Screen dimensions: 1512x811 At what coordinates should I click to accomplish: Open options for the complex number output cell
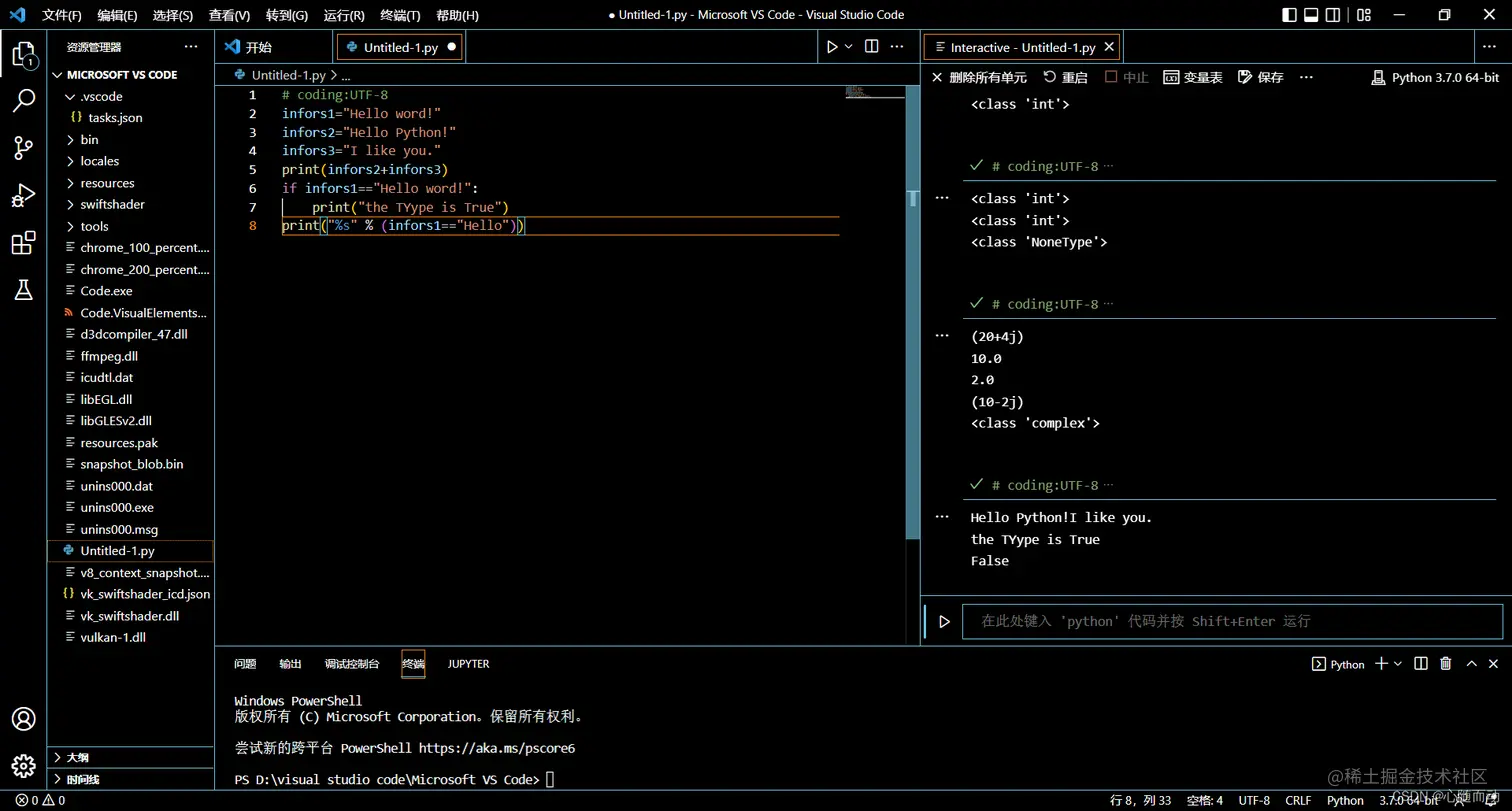pyautogui.click(x=941, y=336)
